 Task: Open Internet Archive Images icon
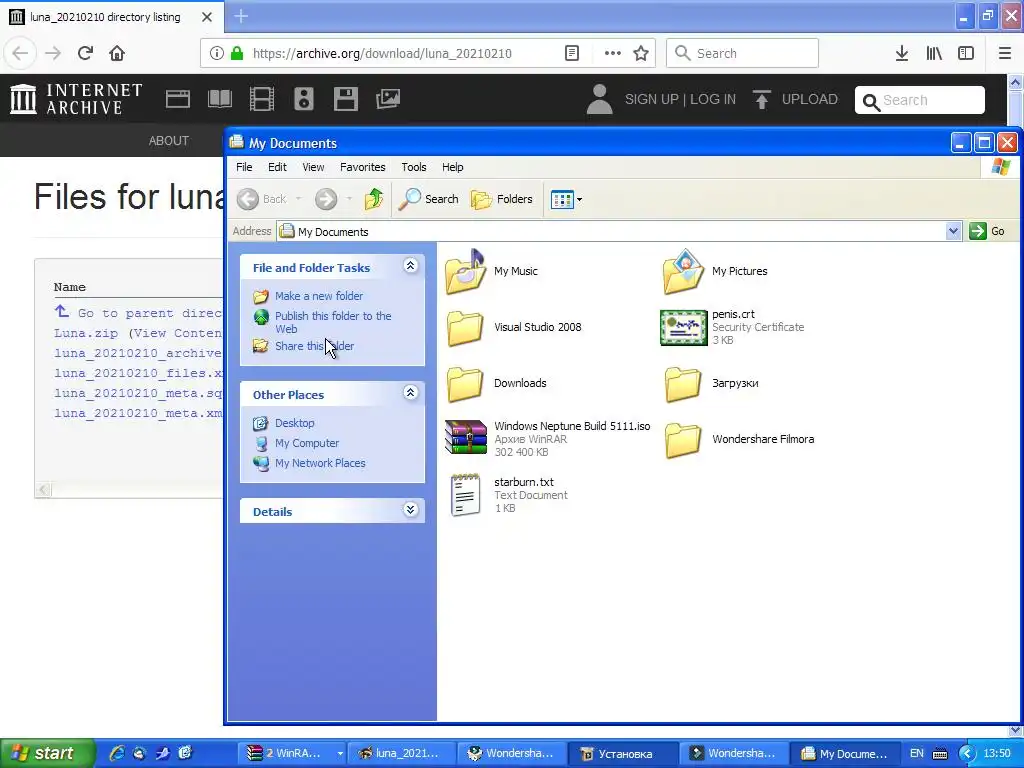pyautogui.click(x=388, y=99)
